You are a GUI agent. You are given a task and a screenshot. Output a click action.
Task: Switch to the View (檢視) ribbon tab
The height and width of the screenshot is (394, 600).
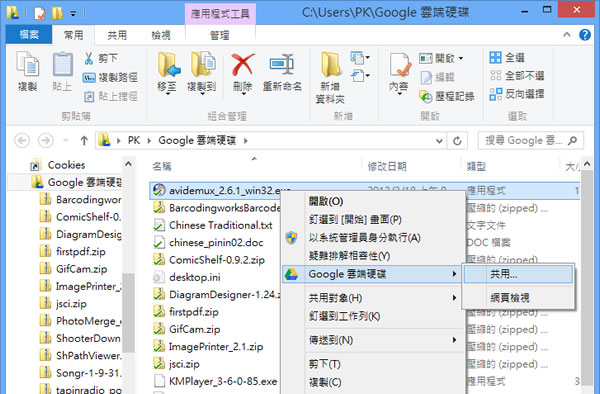[161, 35]
